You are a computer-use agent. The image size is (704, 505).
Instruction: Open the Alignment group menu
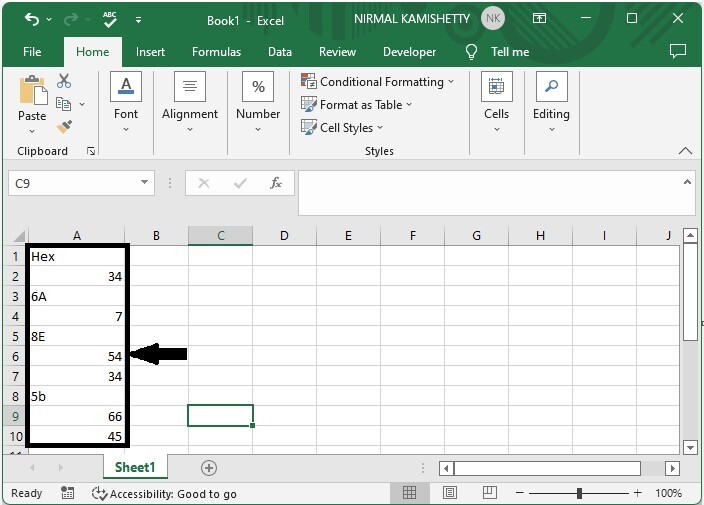click(190, 103)
